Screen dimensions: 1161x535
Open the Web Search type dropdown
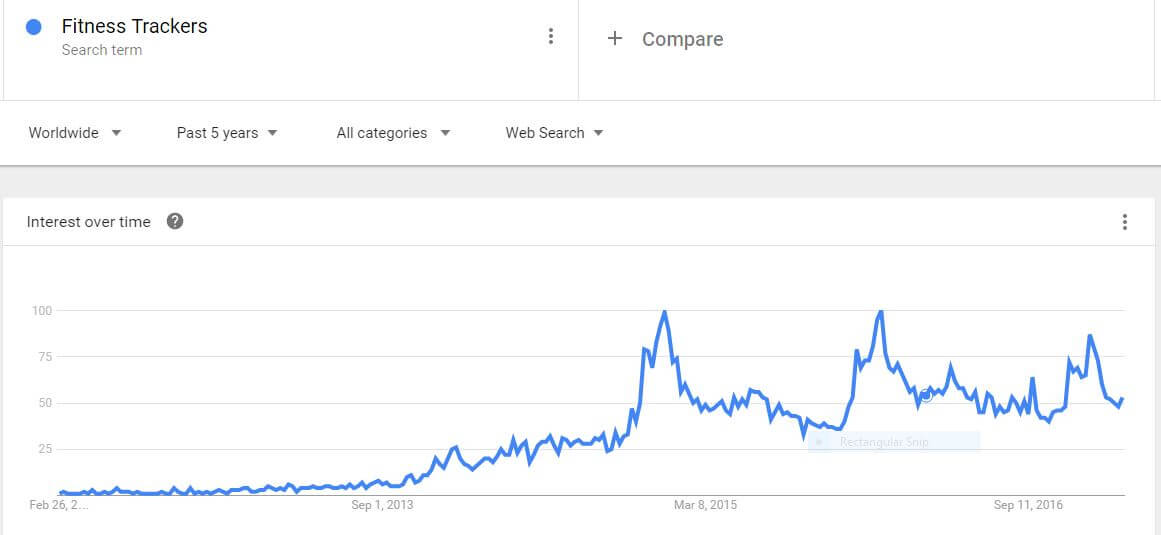554,133
